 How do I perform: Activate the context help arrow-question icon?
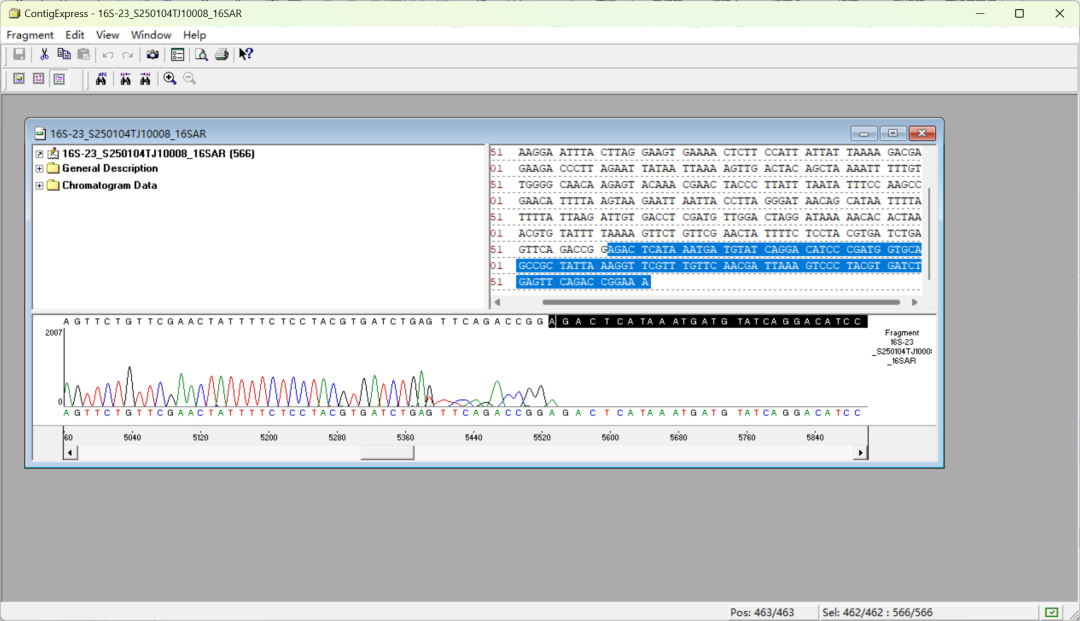246,54
